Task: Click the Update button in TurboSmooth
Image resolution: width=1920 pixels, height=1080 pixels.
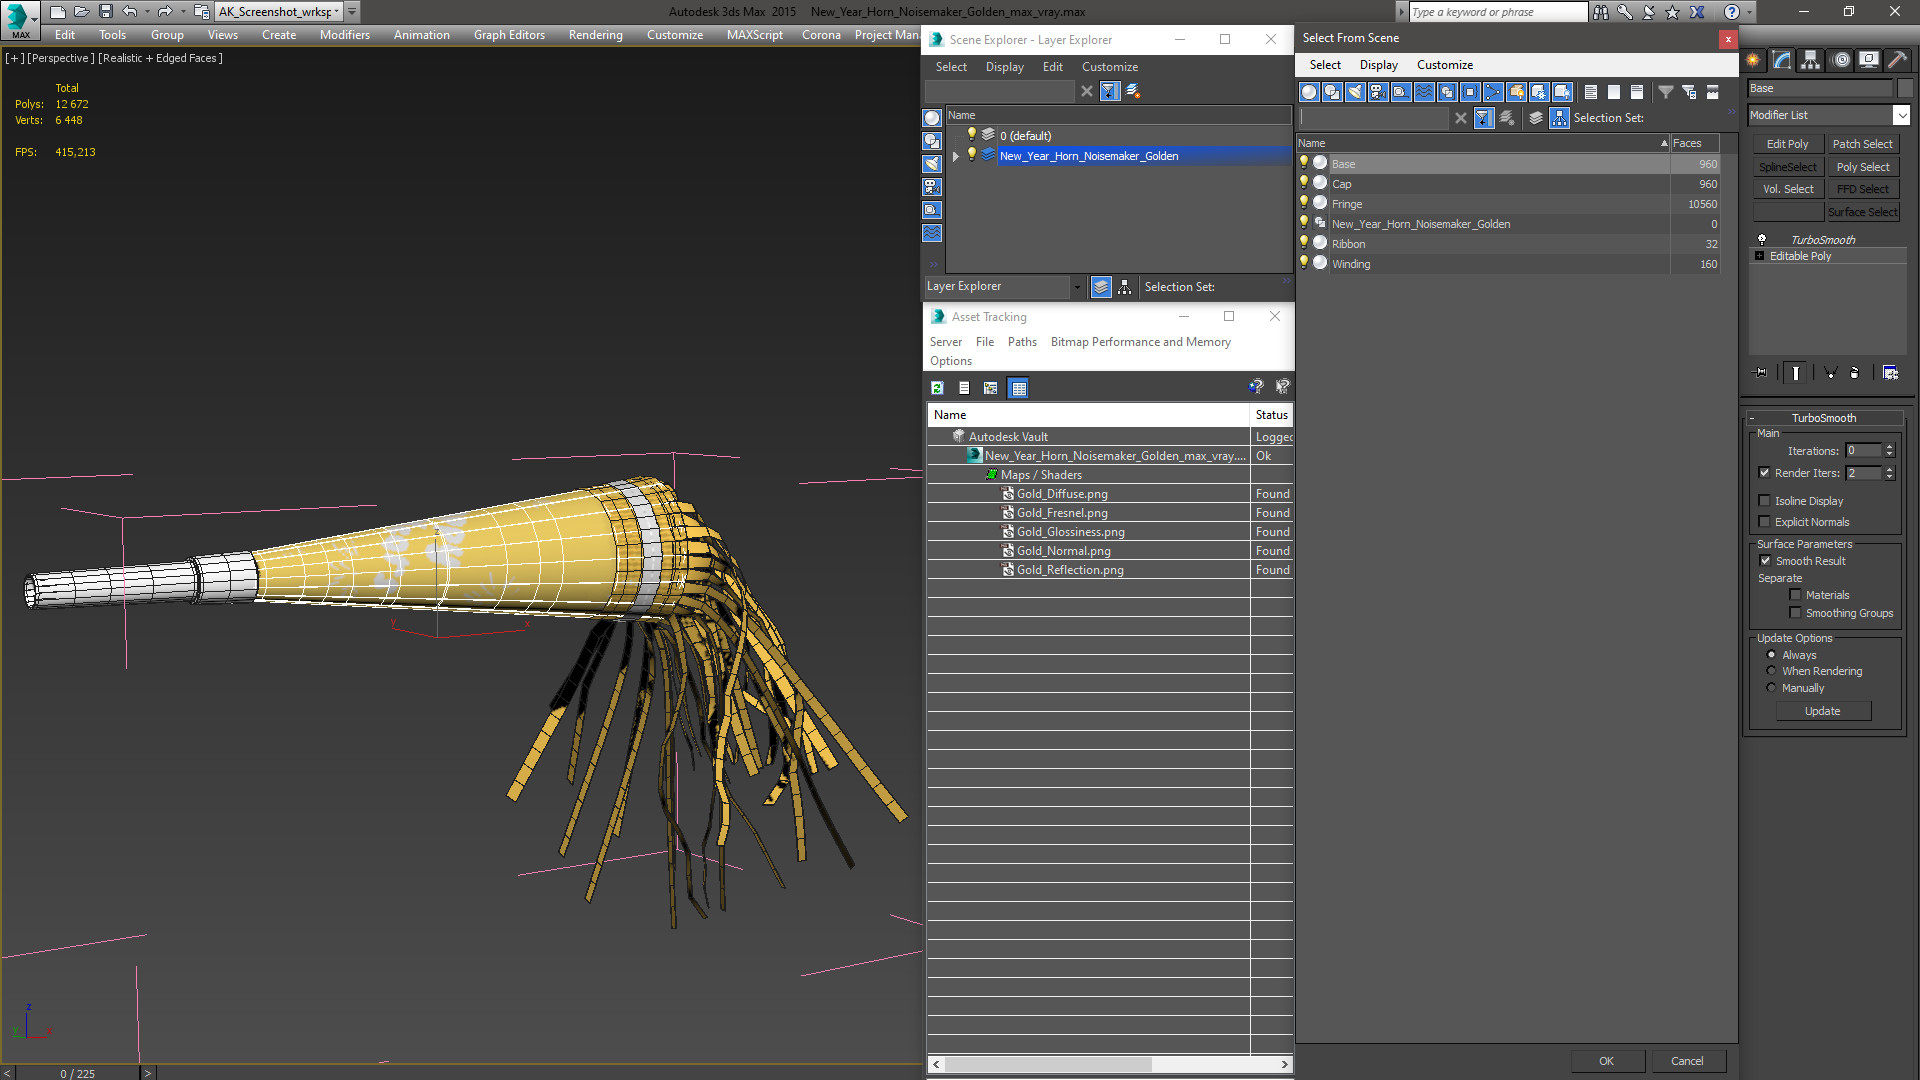Action: click(1822, 711)
